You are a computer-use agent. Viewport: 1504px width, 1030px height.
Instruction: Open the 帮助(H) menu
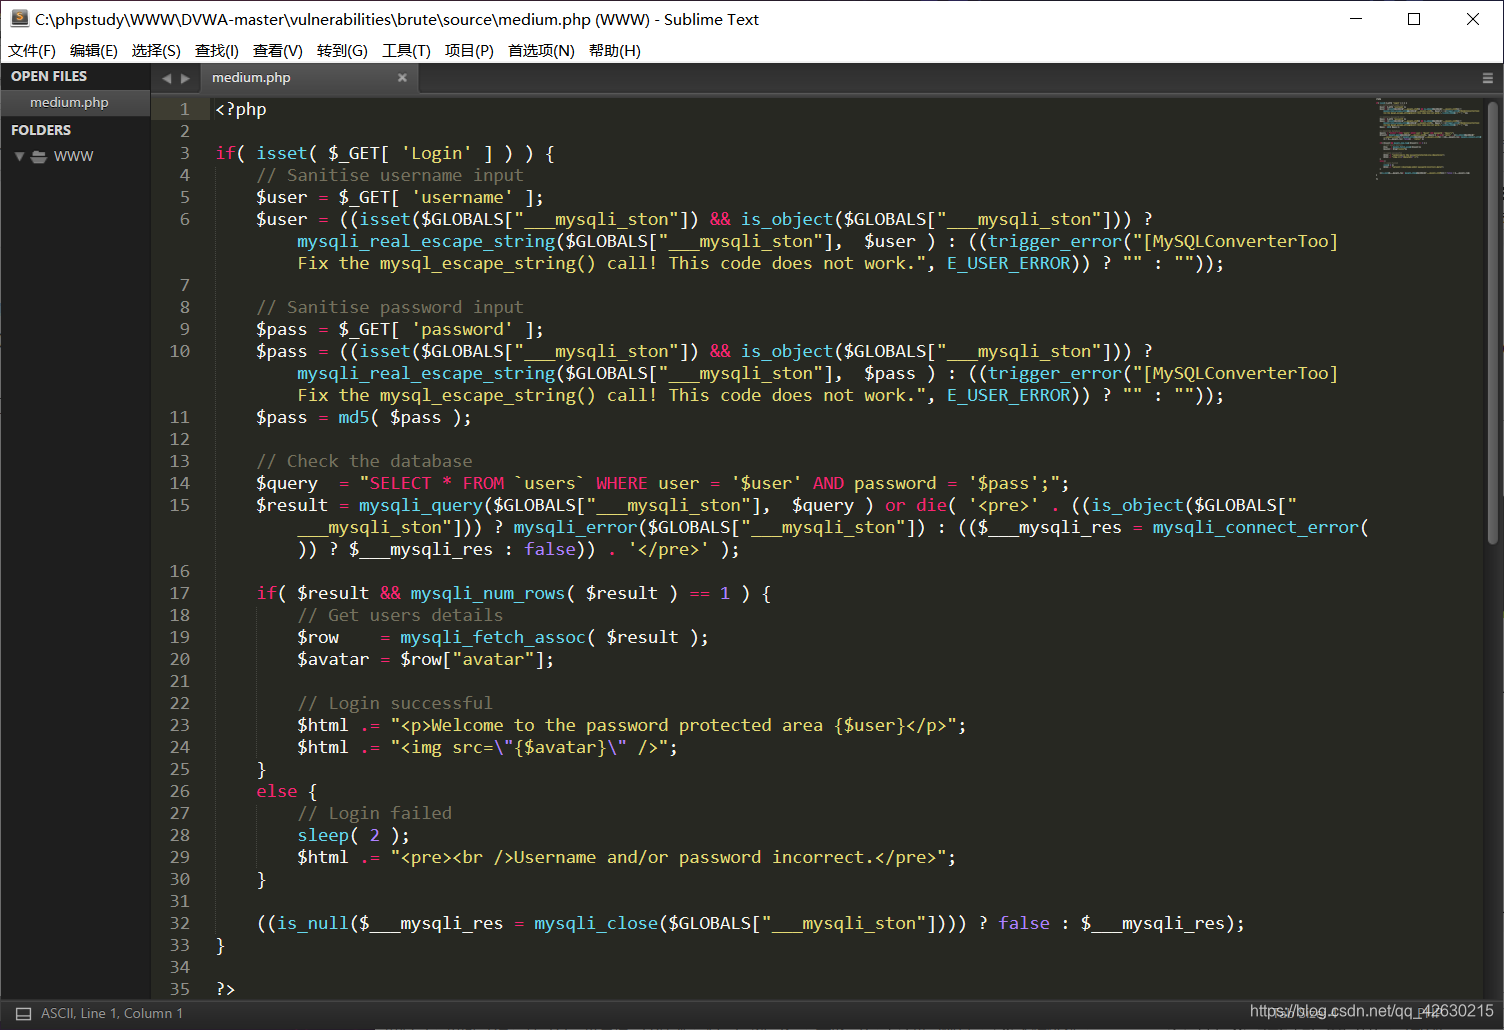point(615,50)
